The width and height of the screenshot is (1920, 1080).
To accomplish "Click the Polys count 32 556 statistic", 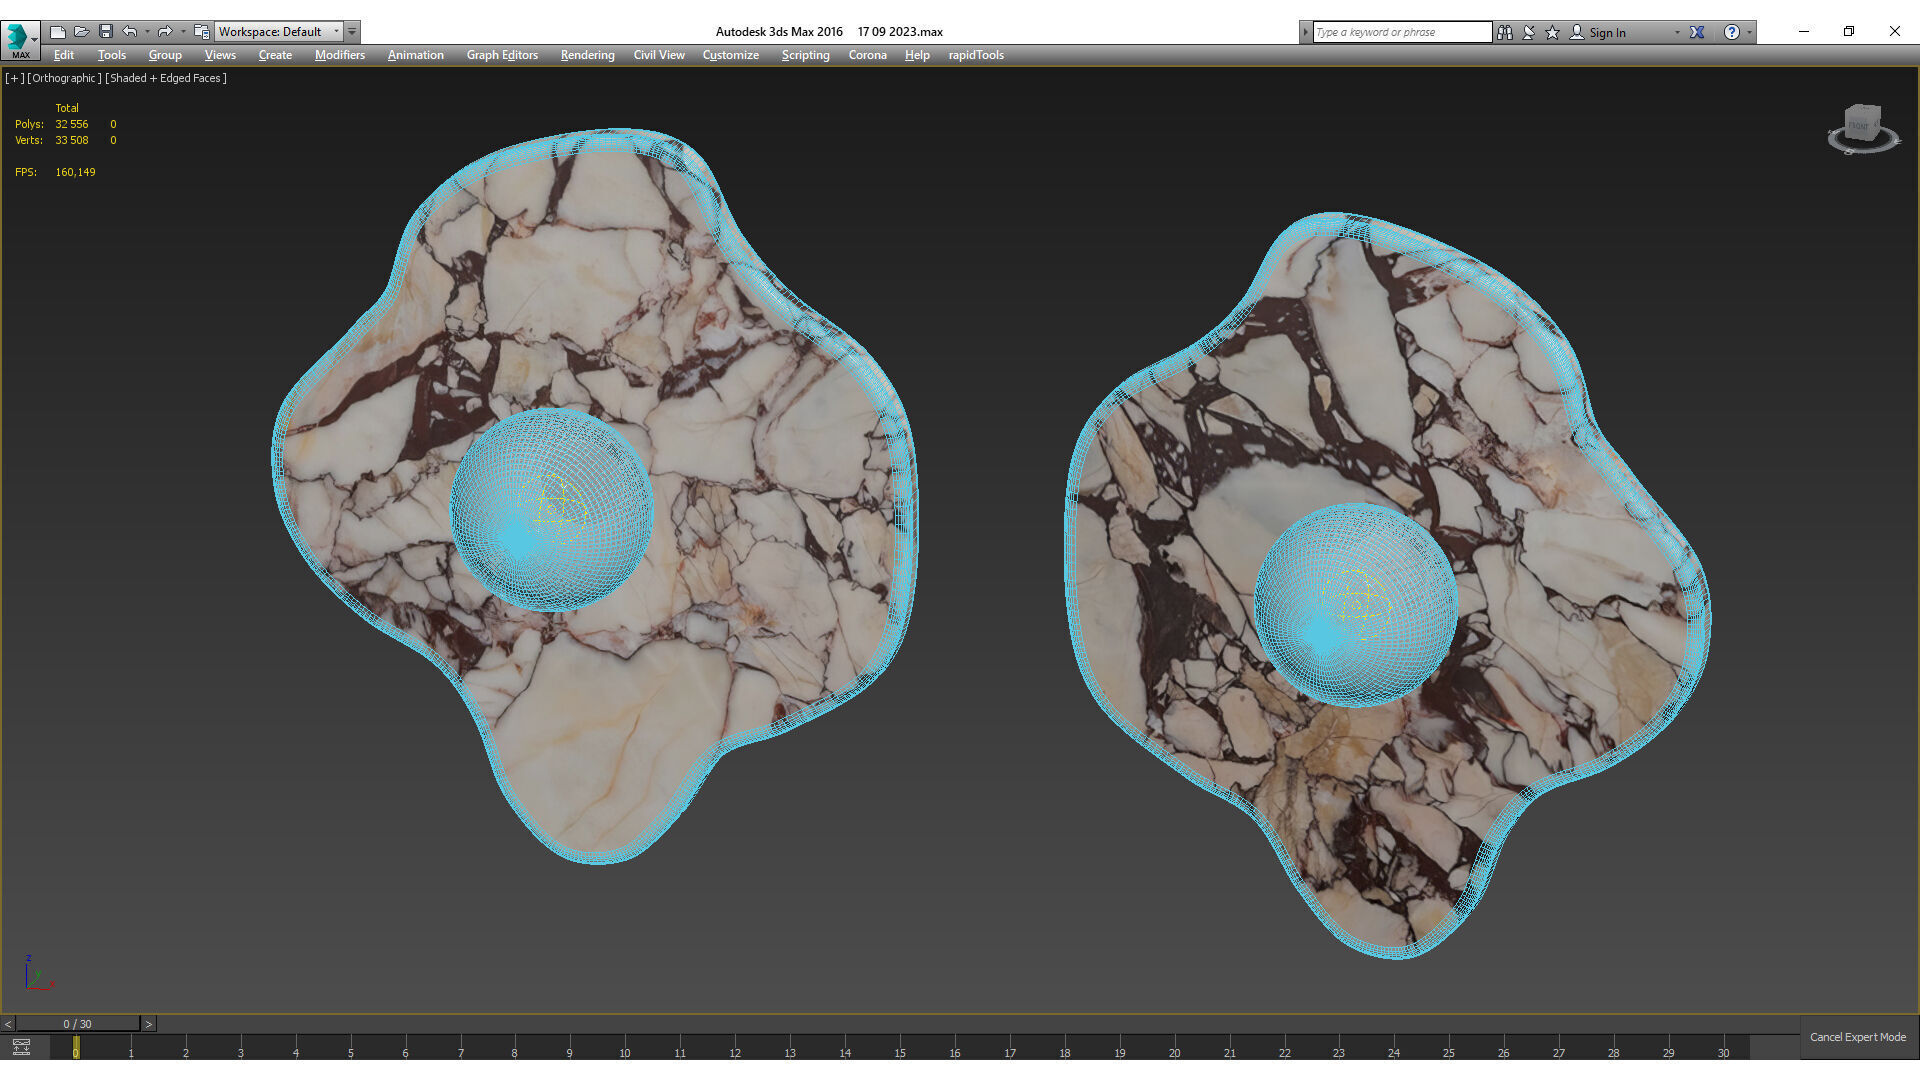I will 71,124.
